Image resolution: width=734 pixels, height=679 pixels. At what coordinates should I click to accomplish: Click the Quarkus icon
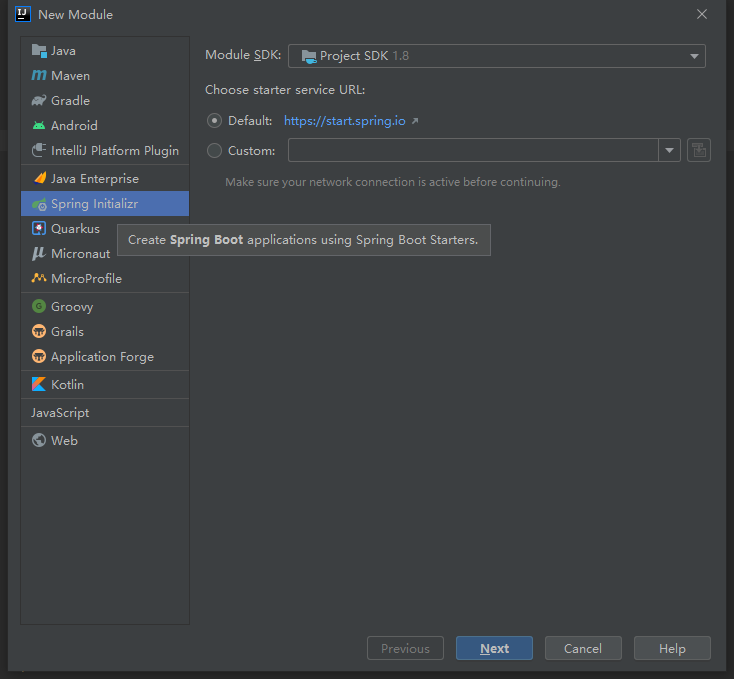coord(39,228)
